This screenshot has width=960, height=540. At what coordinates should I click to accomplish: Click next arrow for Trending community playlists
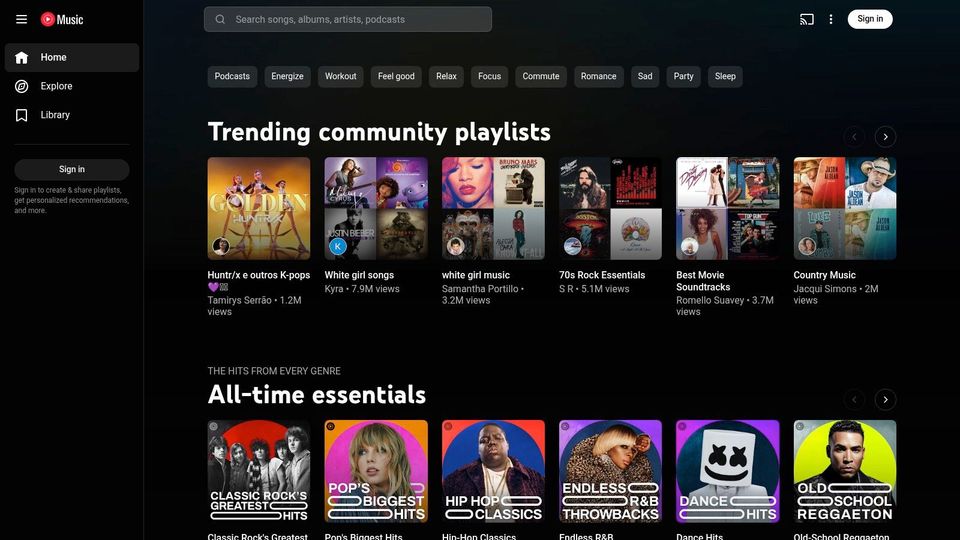pos(885,137)
